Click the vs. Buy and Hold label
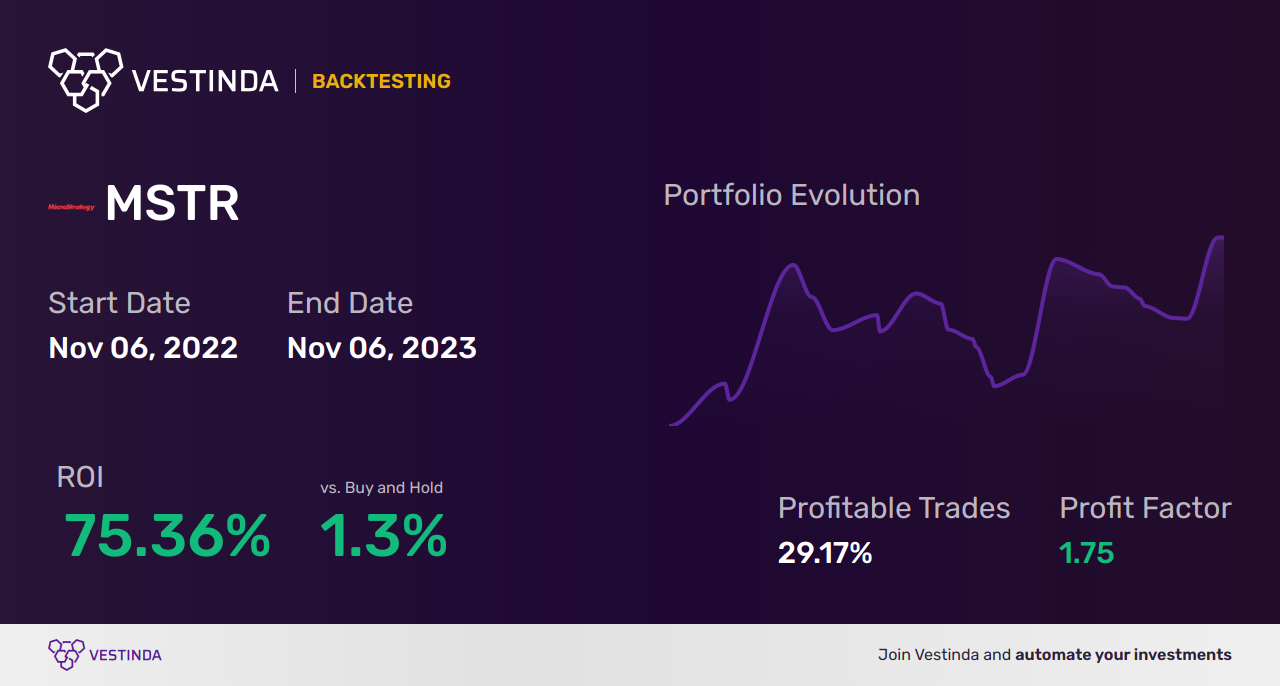Screen dimensions: 1280x686 [381, 488]
